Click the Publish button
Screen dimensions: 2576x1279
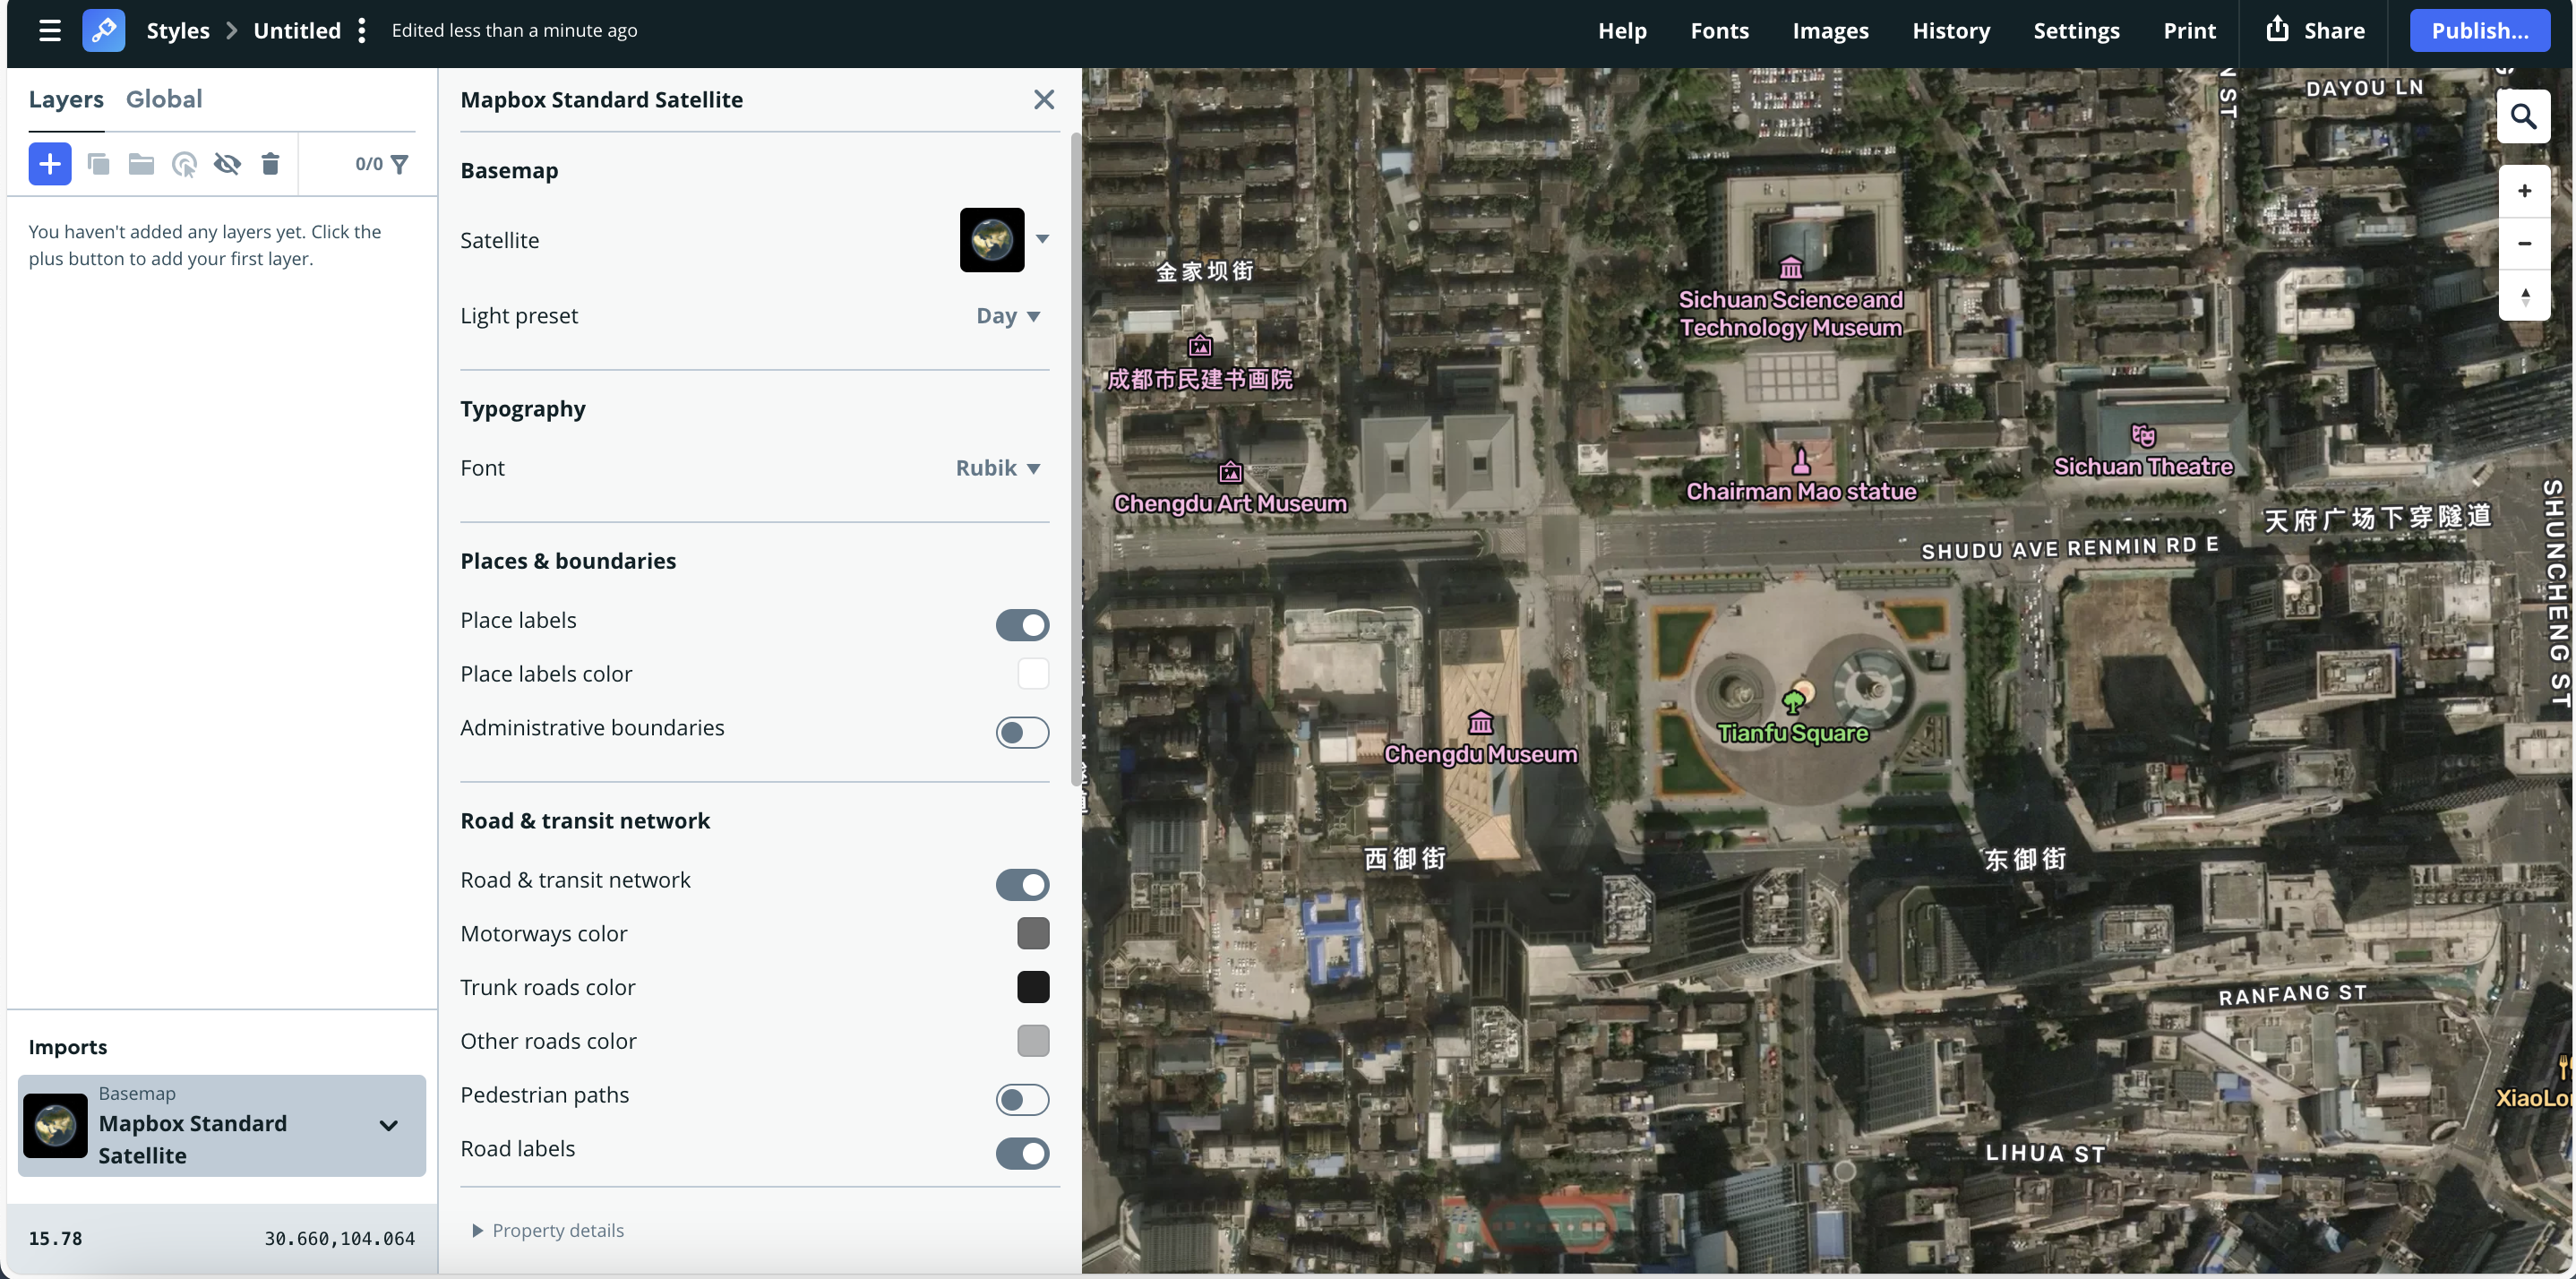pyautogui.click(x=2478, y=31)
